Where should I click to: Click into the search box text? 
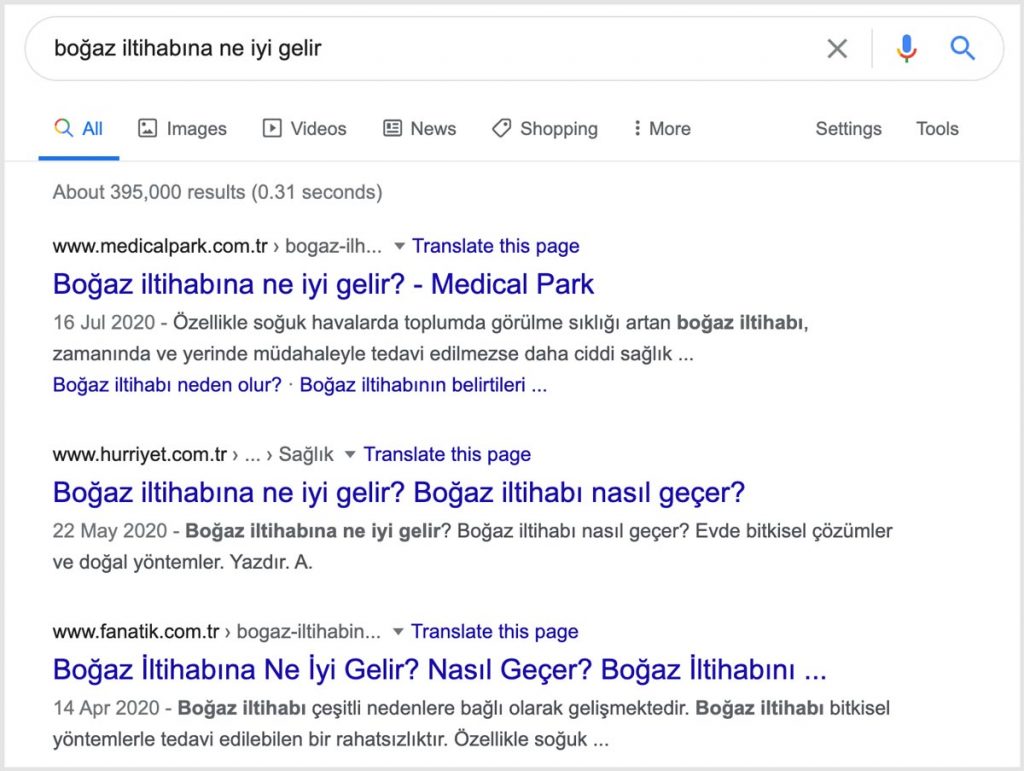[x=188, y=48]
